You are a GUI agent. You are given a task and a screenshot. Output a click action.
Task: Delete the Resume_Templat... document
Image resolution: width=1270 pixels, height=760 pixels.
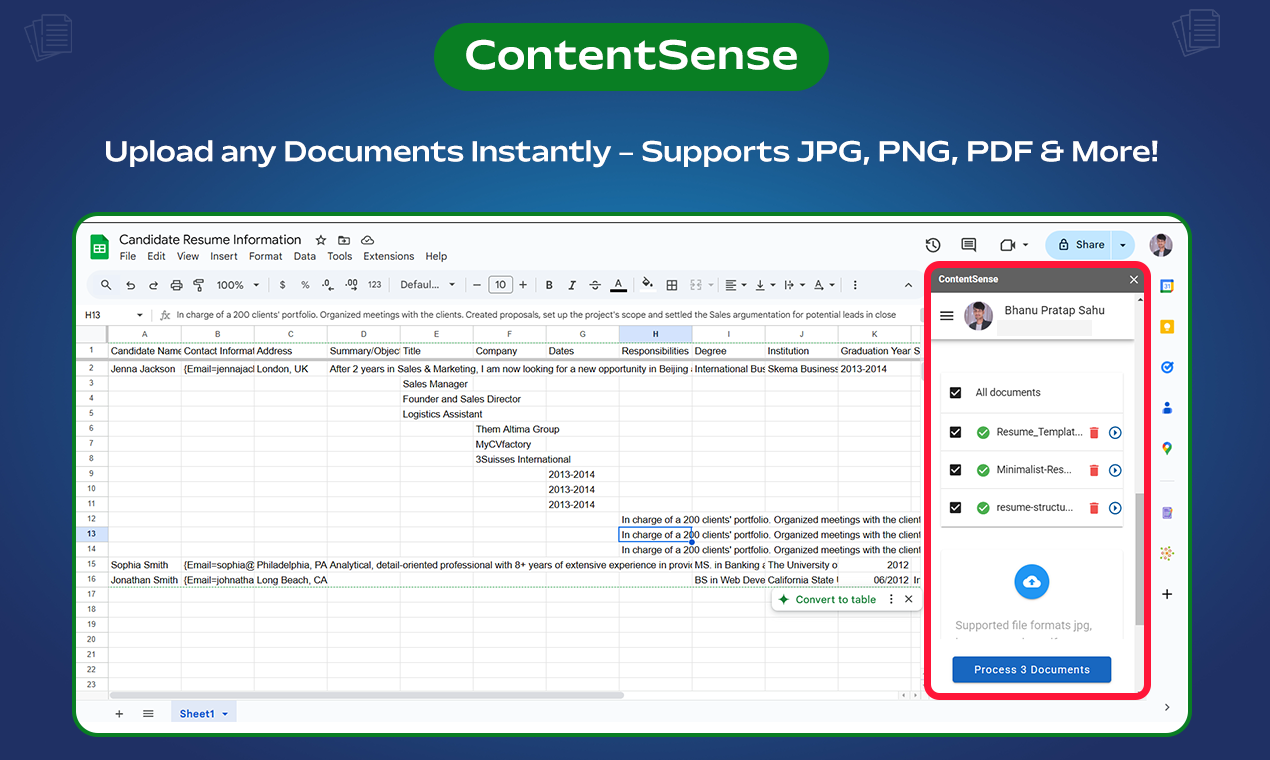click(x=1094, y=433)
